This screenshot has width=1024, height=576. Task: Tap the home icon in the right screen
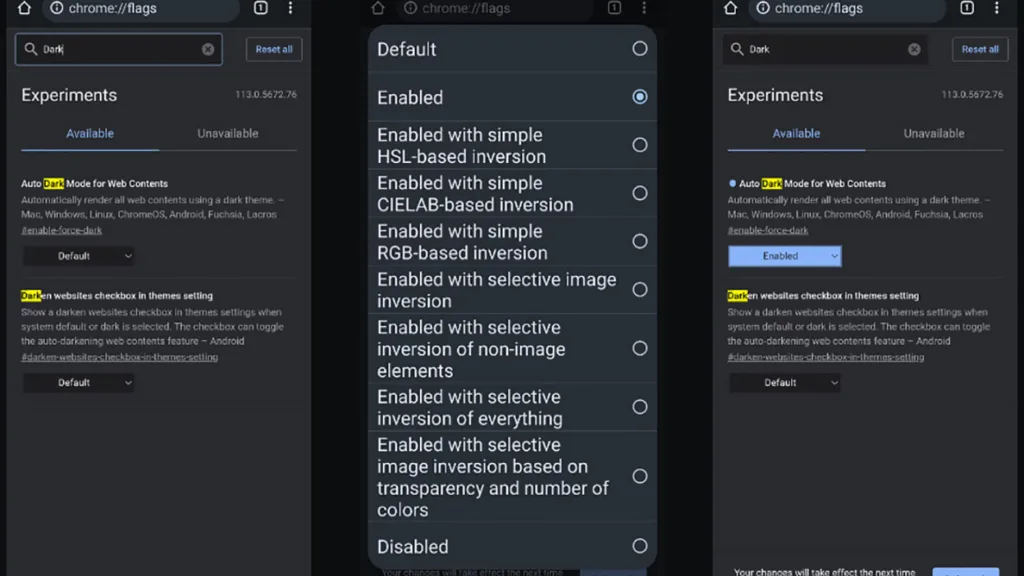click(730, 8)
